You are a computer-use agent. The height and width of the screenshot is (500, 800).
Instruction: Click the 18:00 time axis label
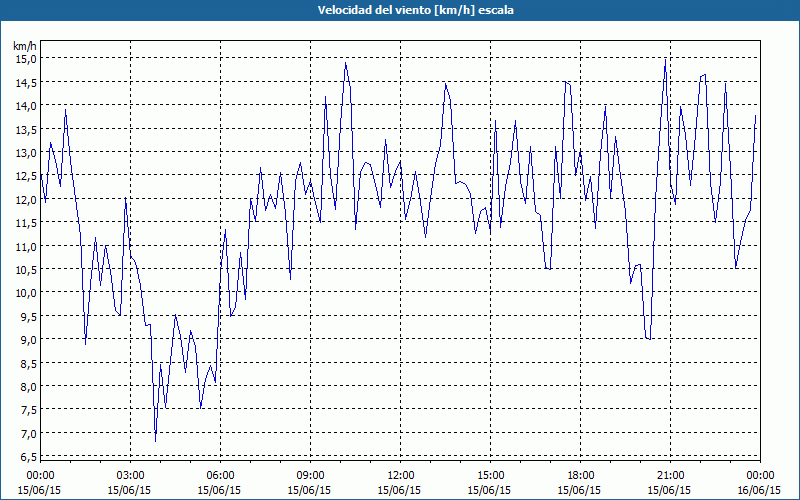click(x=580, y=476)
